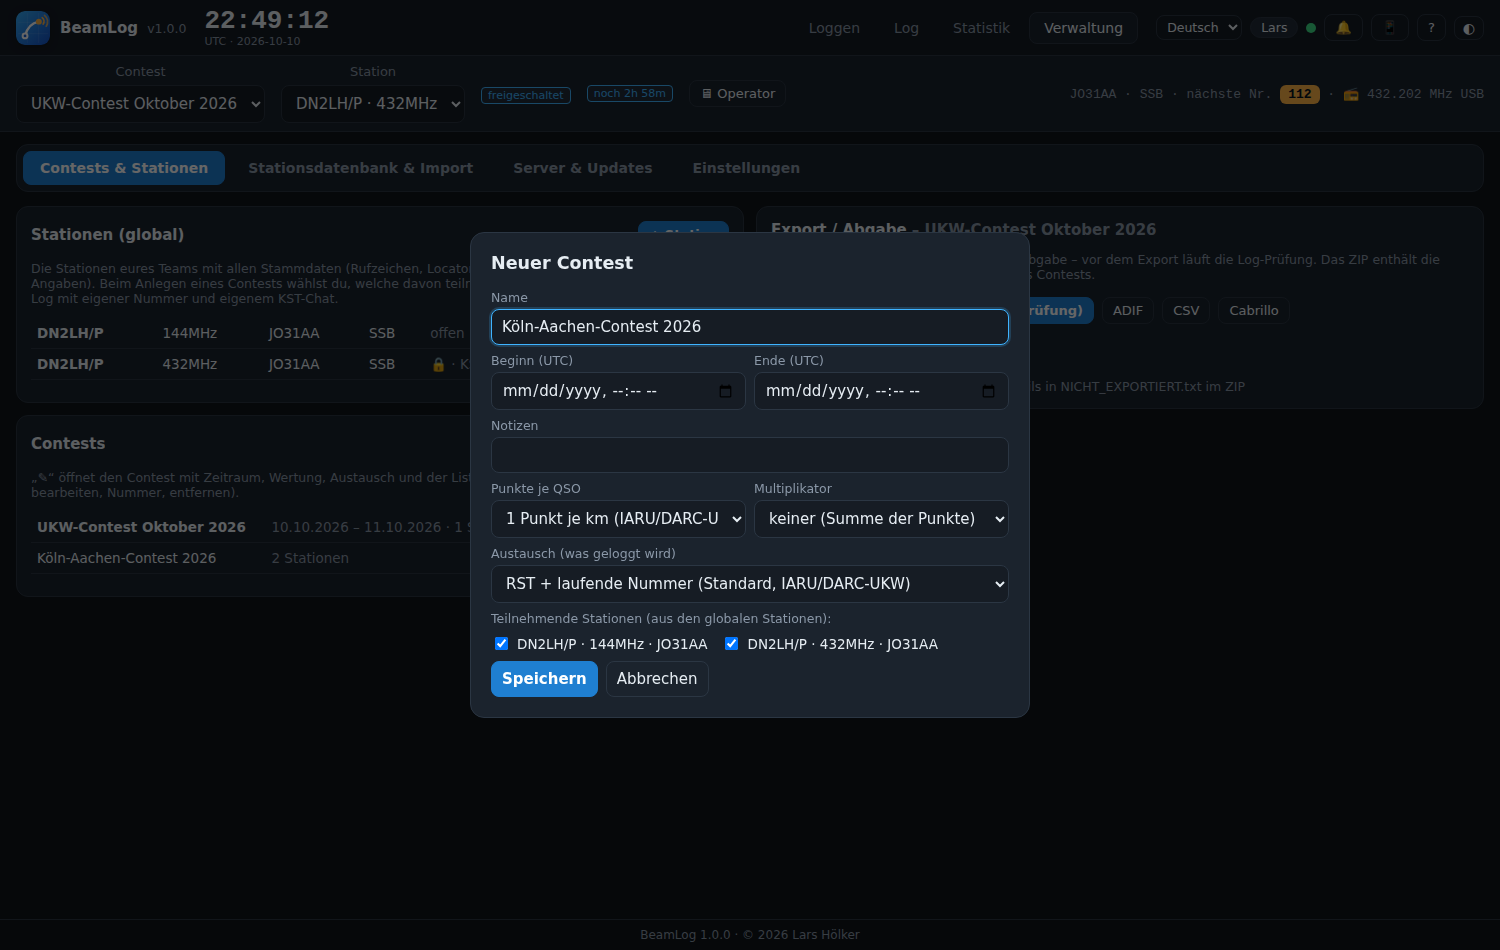
Task: Switch to Einstellungen tab
Action: coord(746,168)
